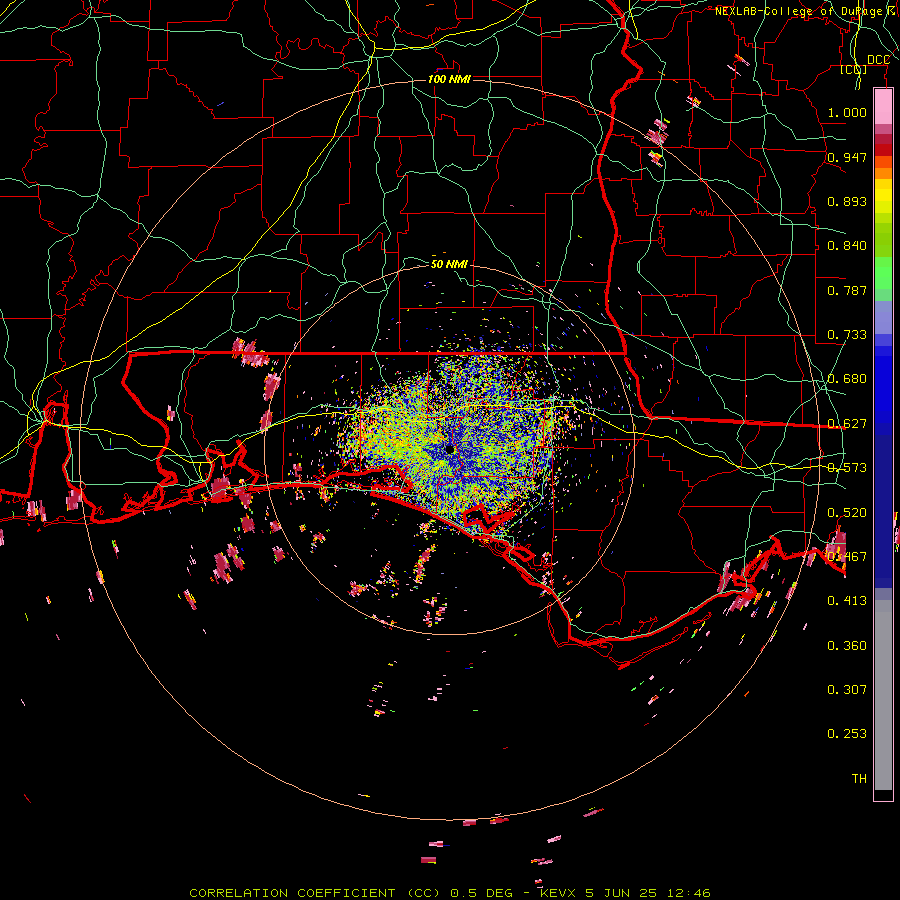Click the 0.520 legend value
Screen dimensions: 900x900
point(847,512)
